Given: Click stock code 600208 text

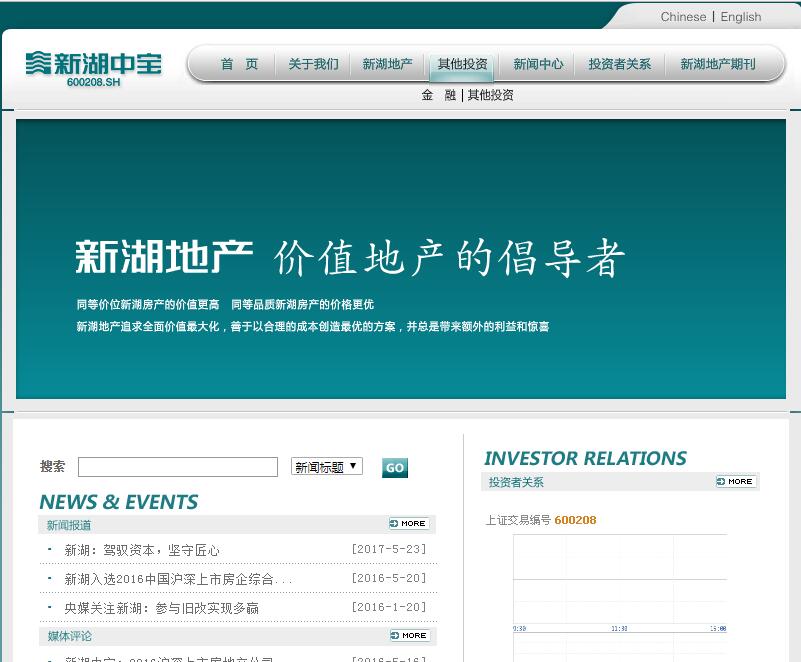Looking at the screenshot, I should coord(575,520).
